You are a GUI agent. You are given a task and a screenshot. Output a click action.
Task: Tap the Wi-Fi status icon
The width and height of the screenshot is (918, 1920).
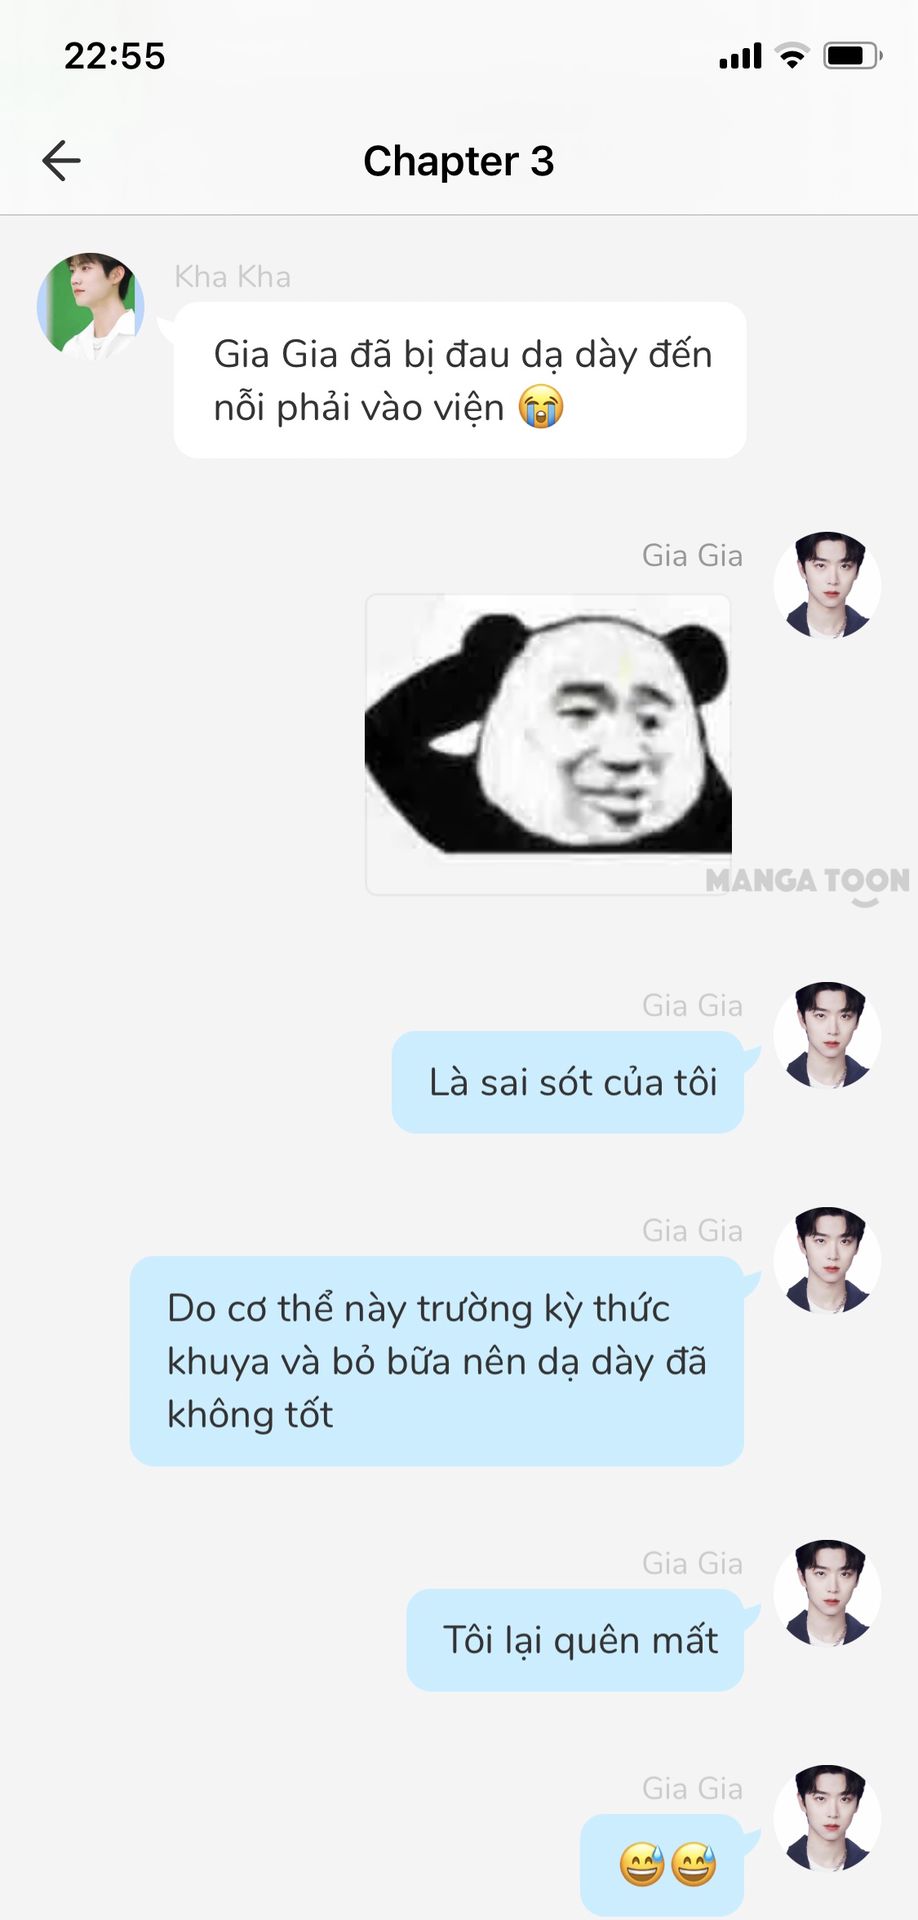coord(792,56)
